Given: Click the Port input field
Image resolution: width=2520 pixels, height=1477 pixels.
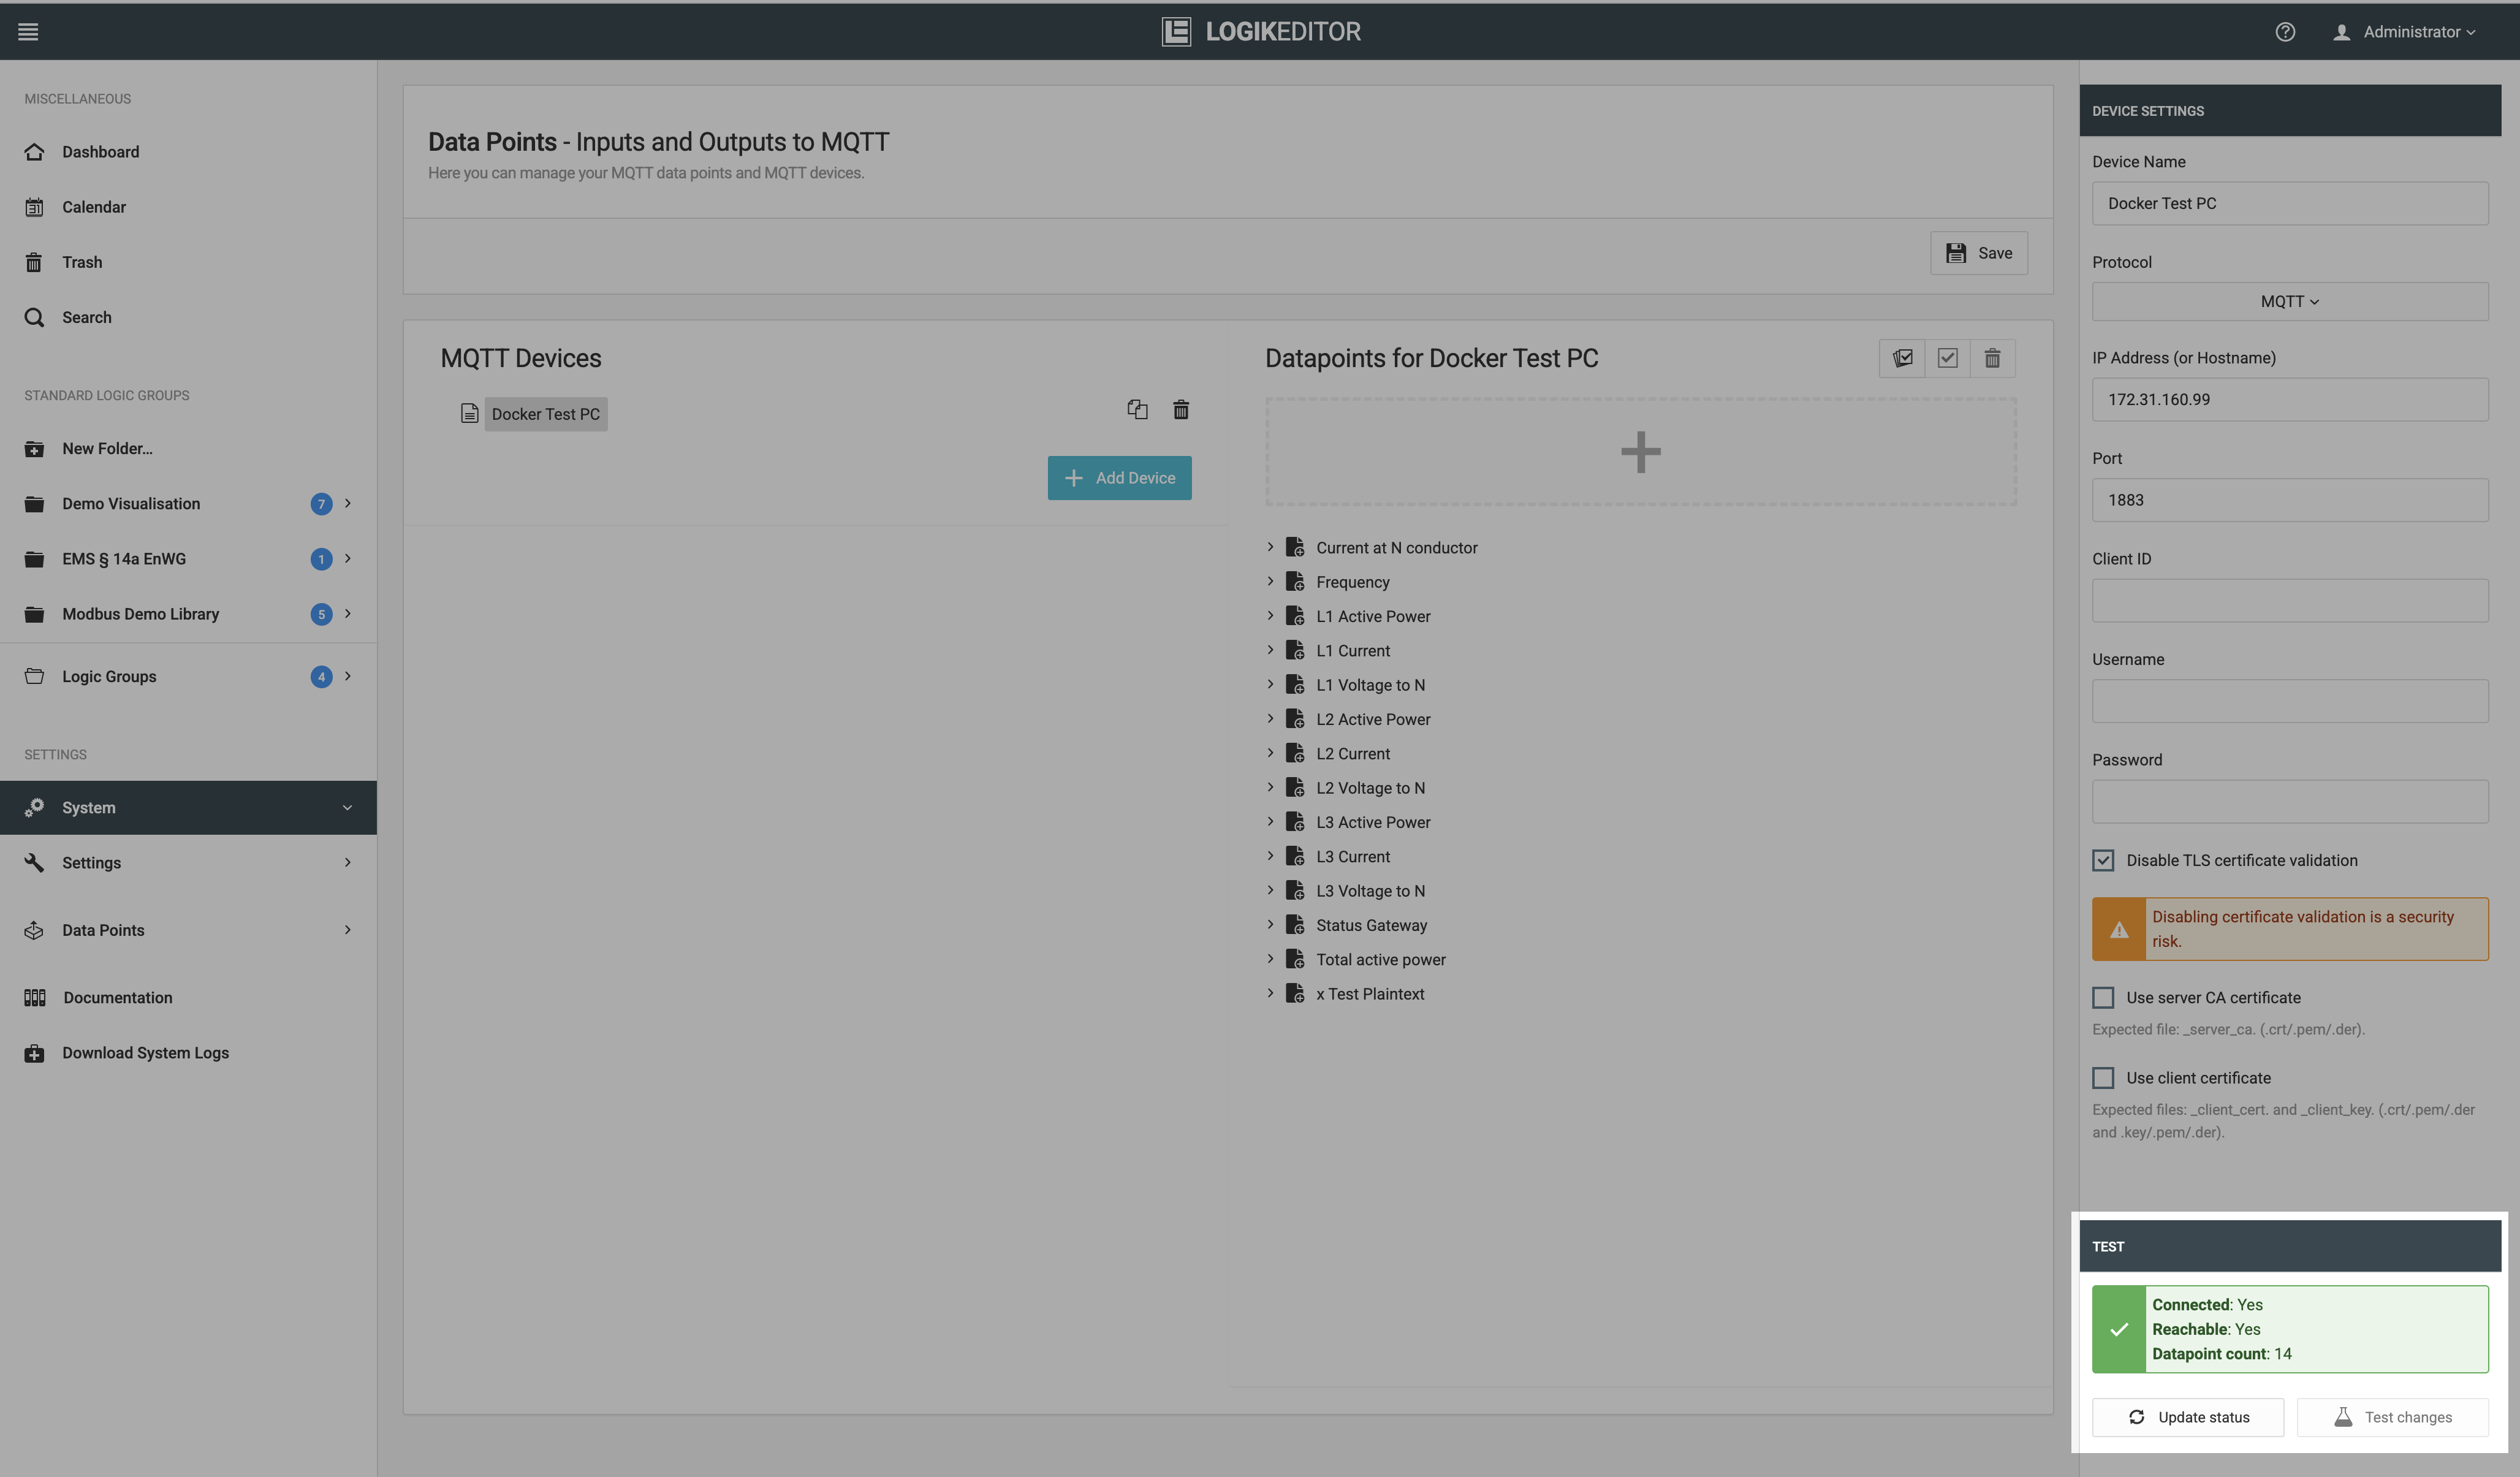Looking at the screenshot, I should point(2290,500).
